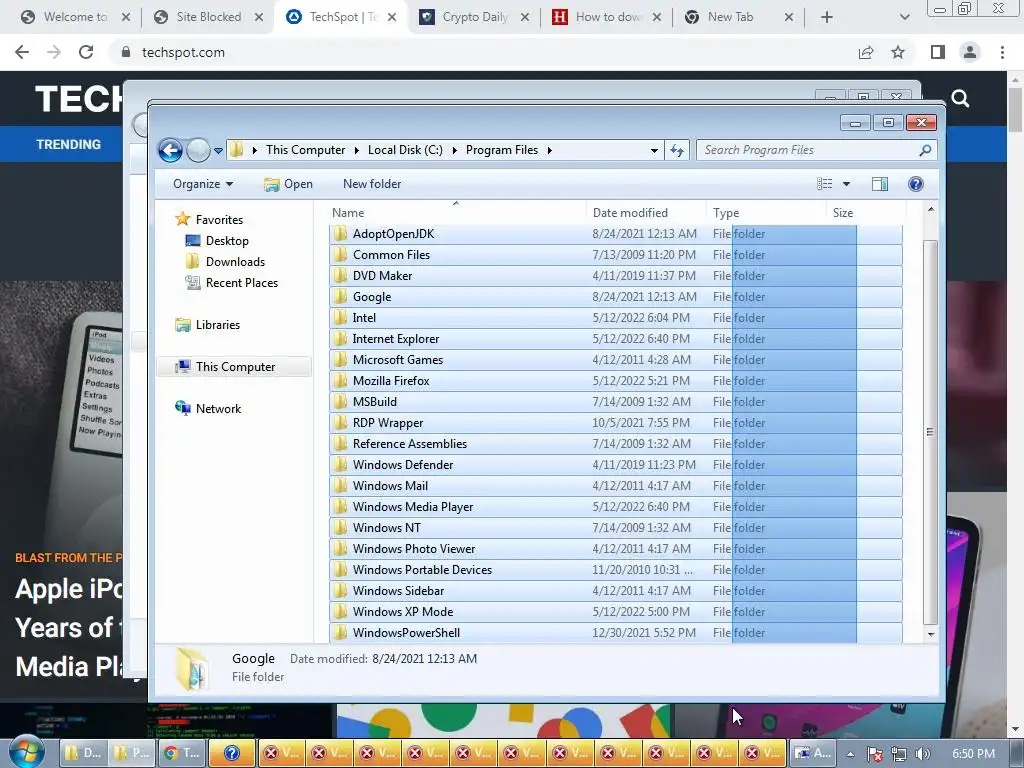Refresh the Program Files folder view
1024x768 pixels.
[x=677, y=150]
